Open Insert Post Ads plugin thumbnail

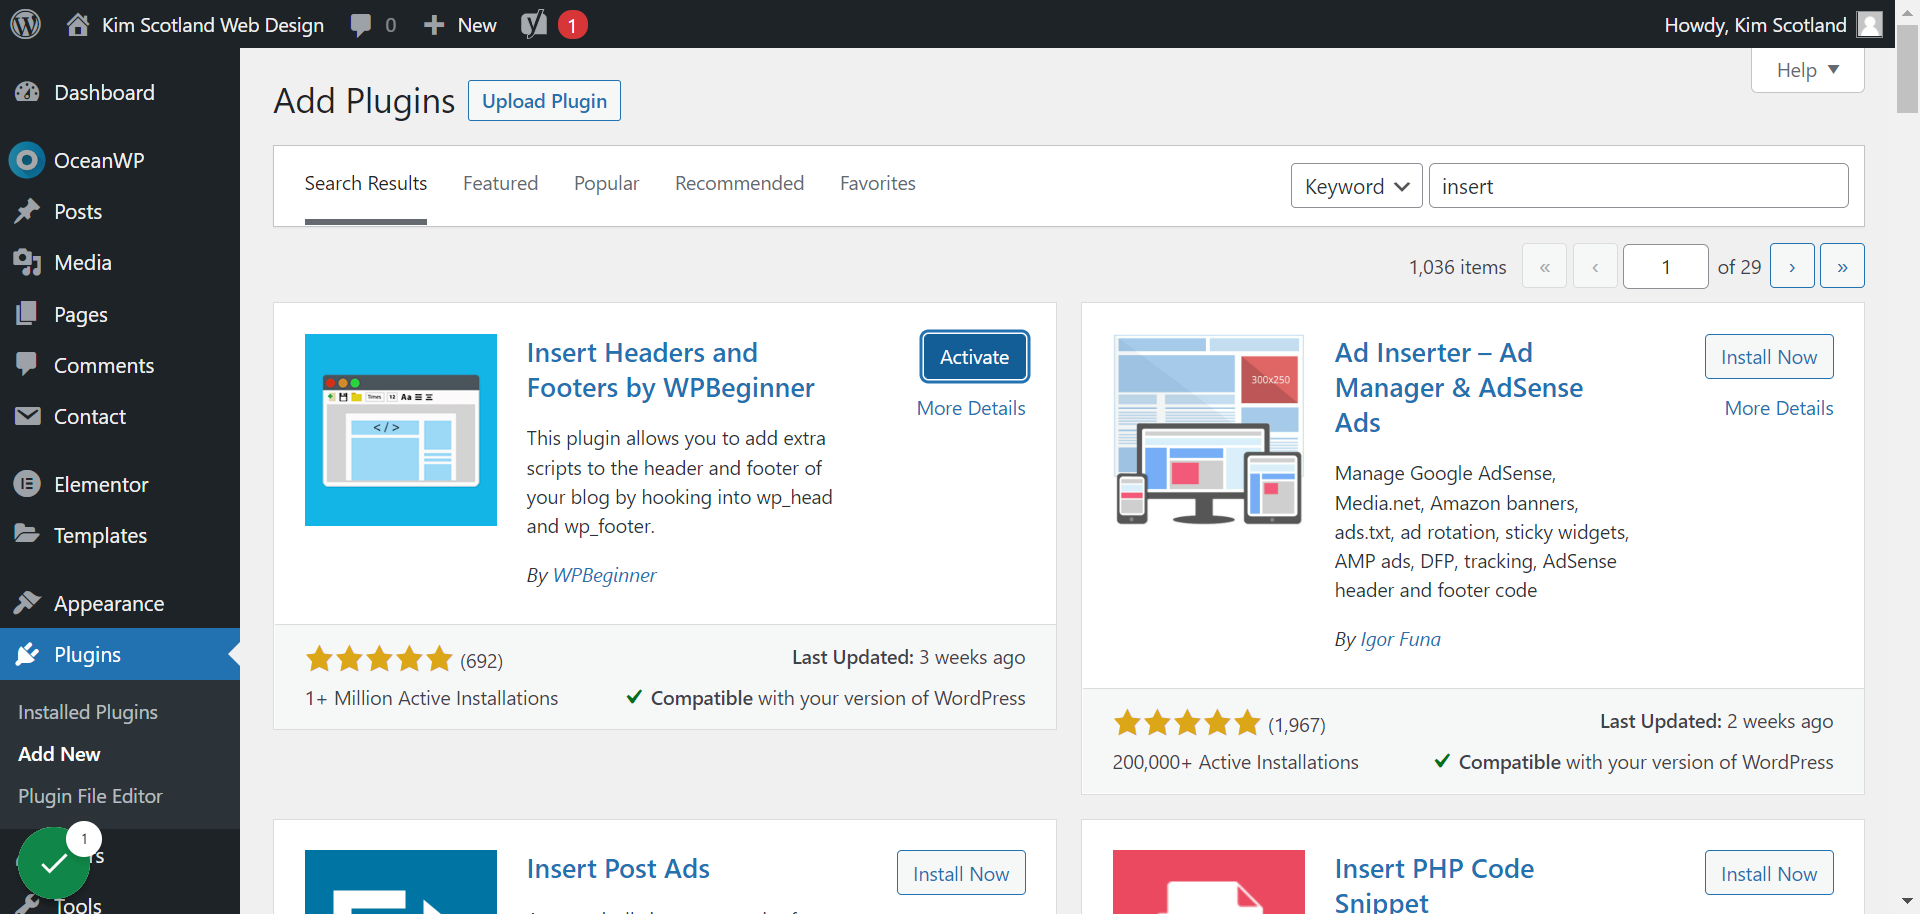point(401,882)
